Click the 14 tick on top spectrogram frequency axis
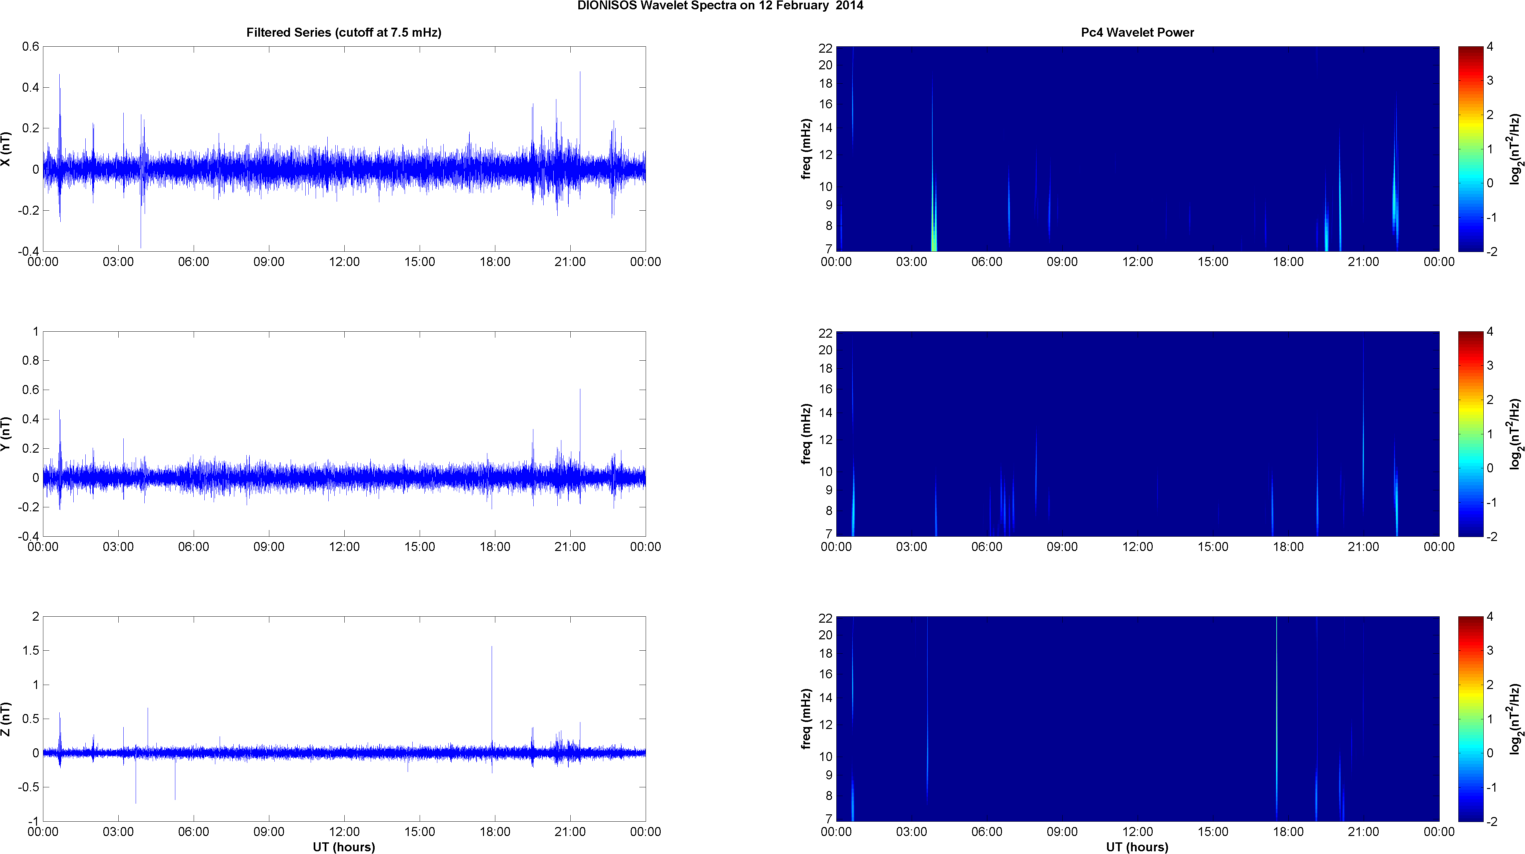This screenshot has height=854, width=1525. click(826, 128)
